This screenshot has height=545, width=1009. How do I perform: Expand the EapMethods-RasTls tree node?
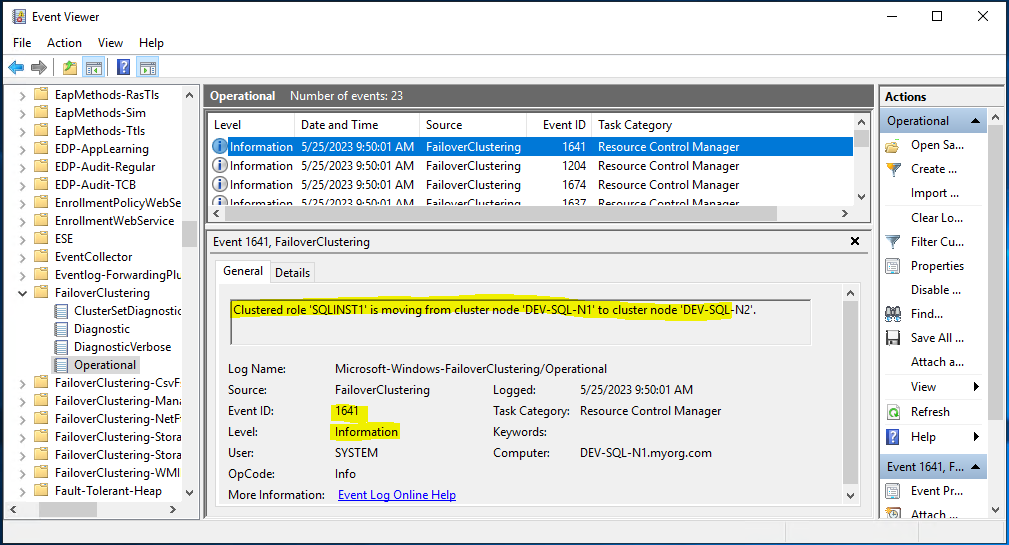(23, 95)
